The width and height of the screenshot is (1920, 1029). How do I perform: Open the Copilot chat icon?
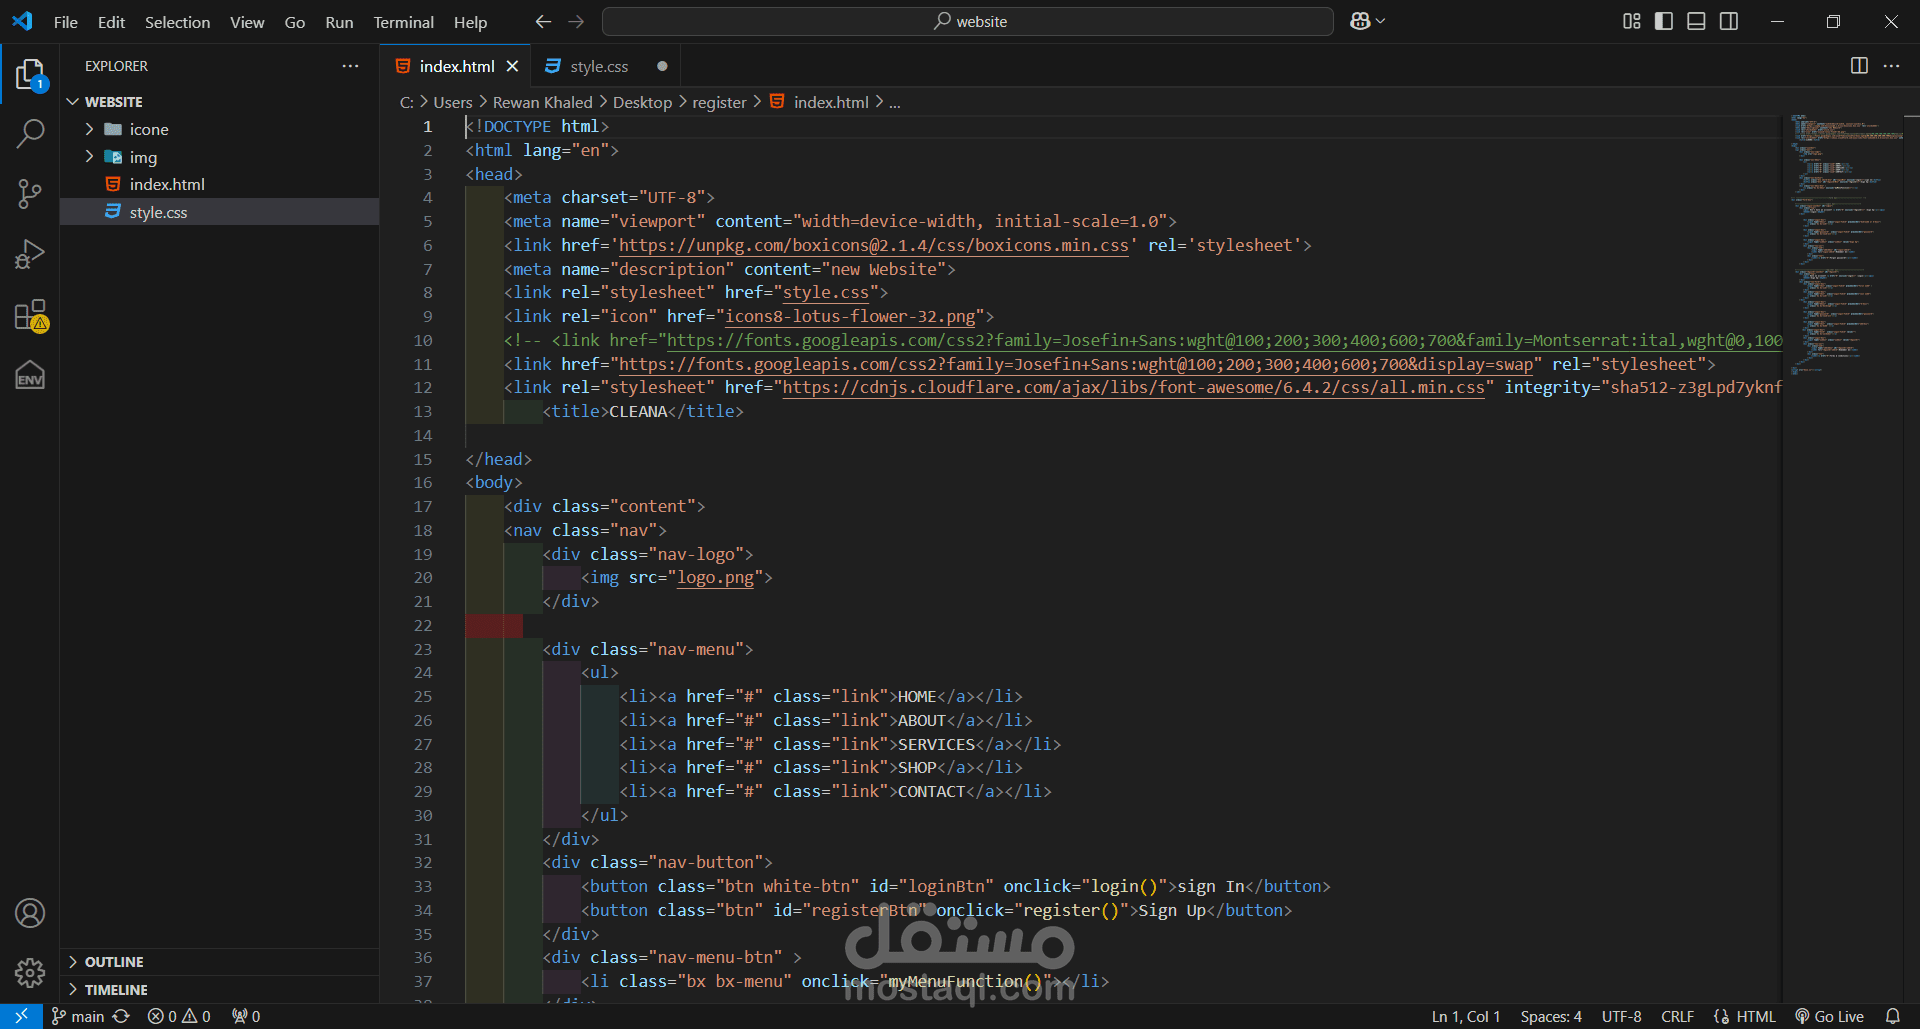coord(1360,21)
